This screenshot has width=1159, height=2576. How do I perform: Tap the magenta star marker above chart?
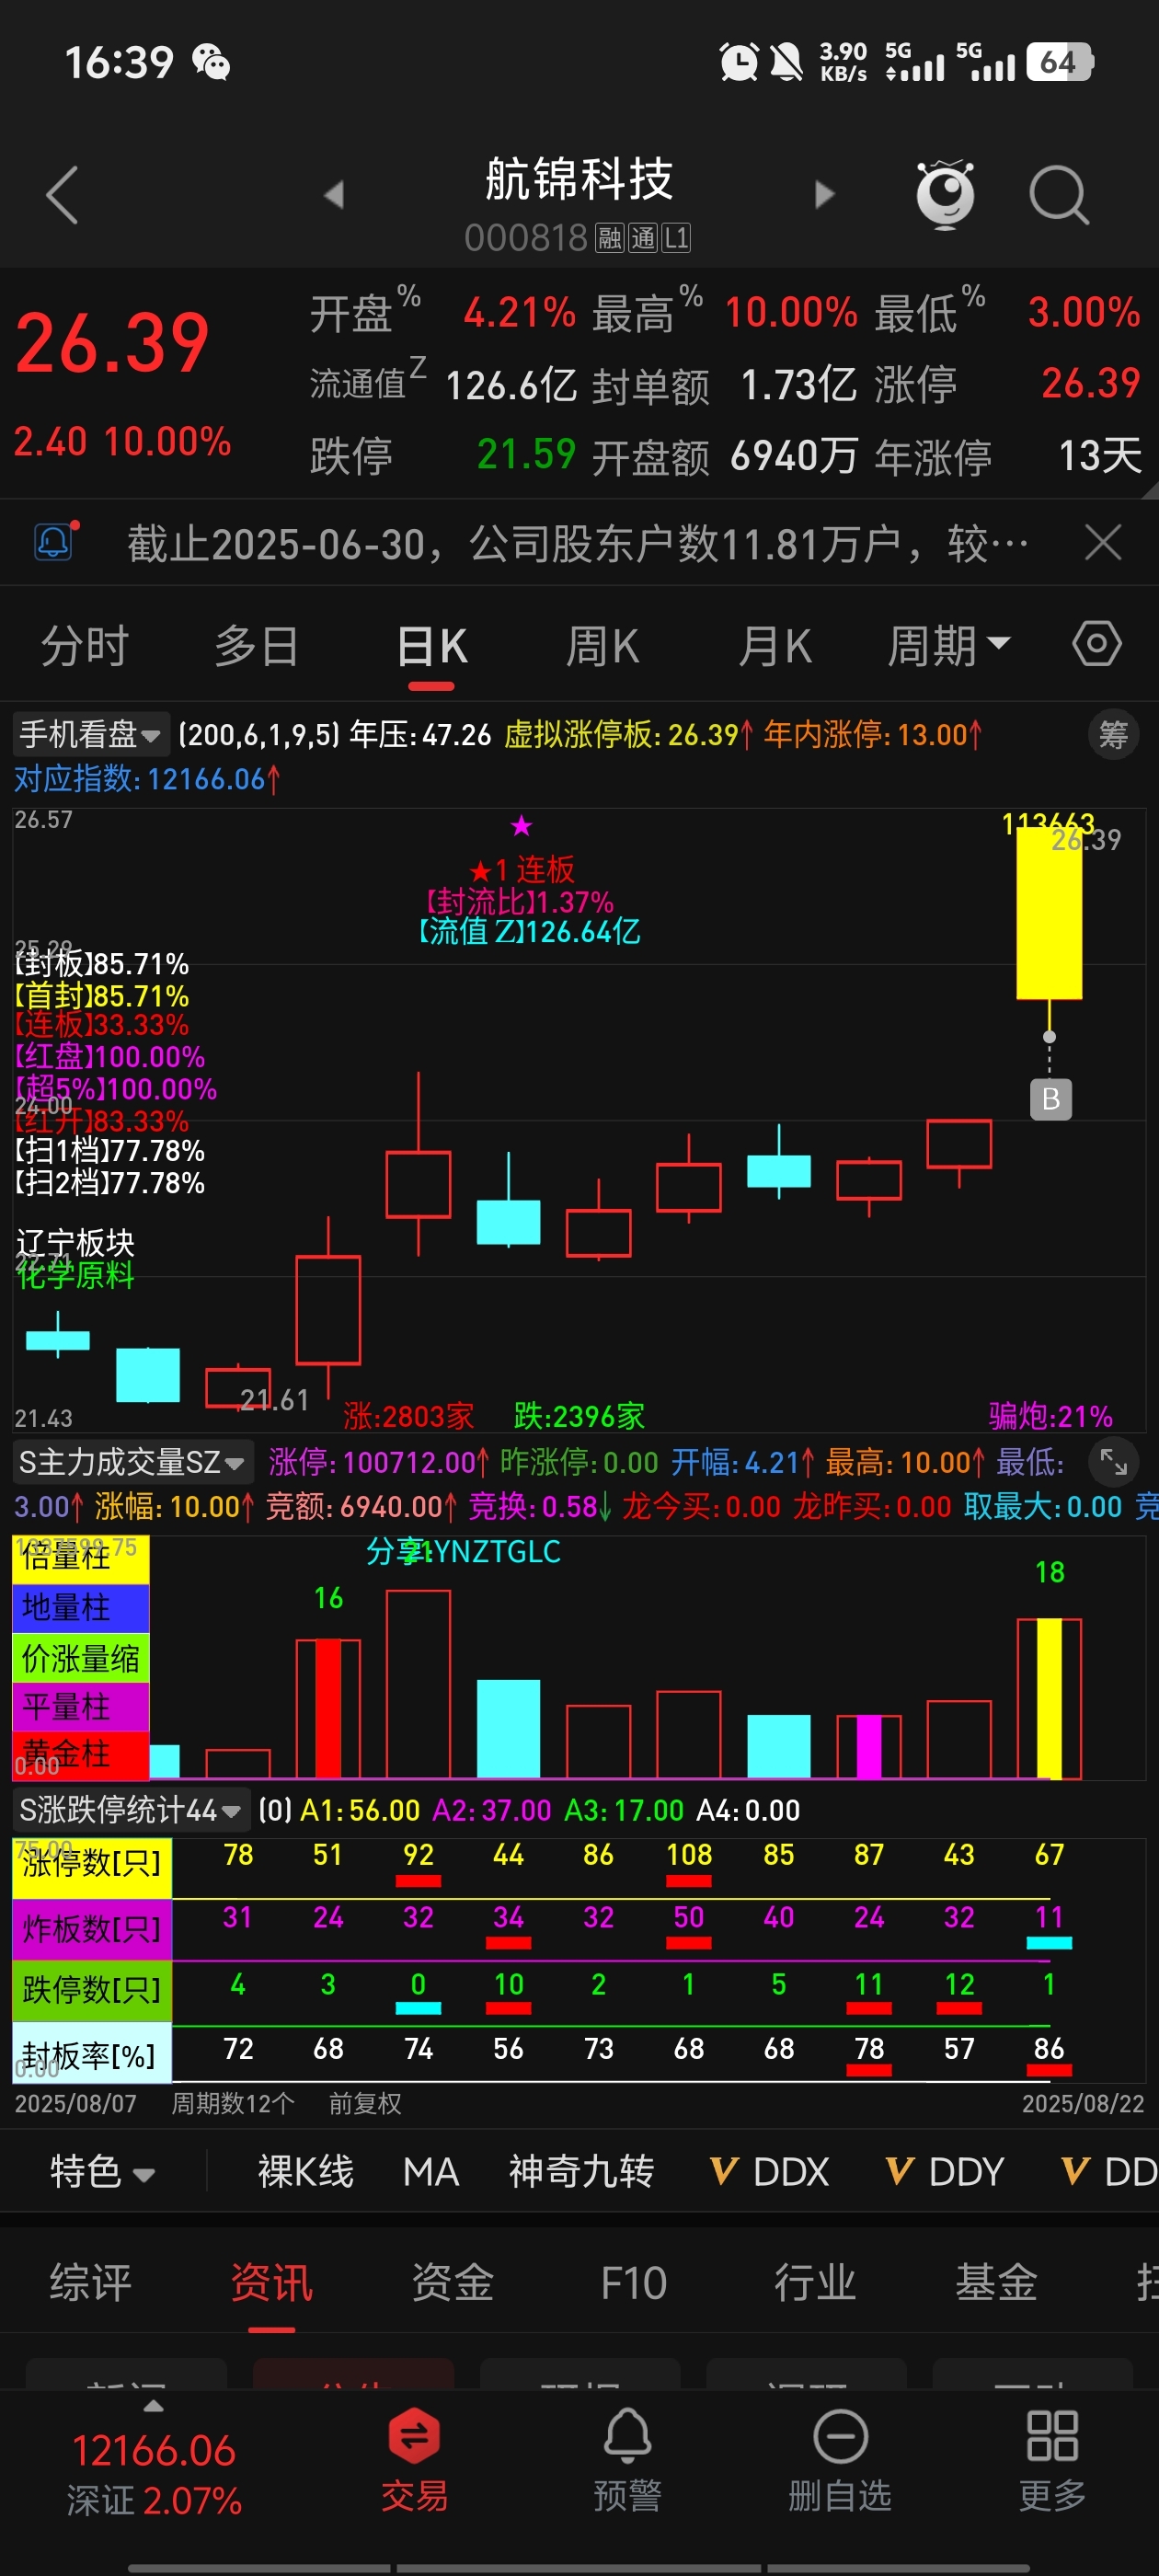pos(521,826)
